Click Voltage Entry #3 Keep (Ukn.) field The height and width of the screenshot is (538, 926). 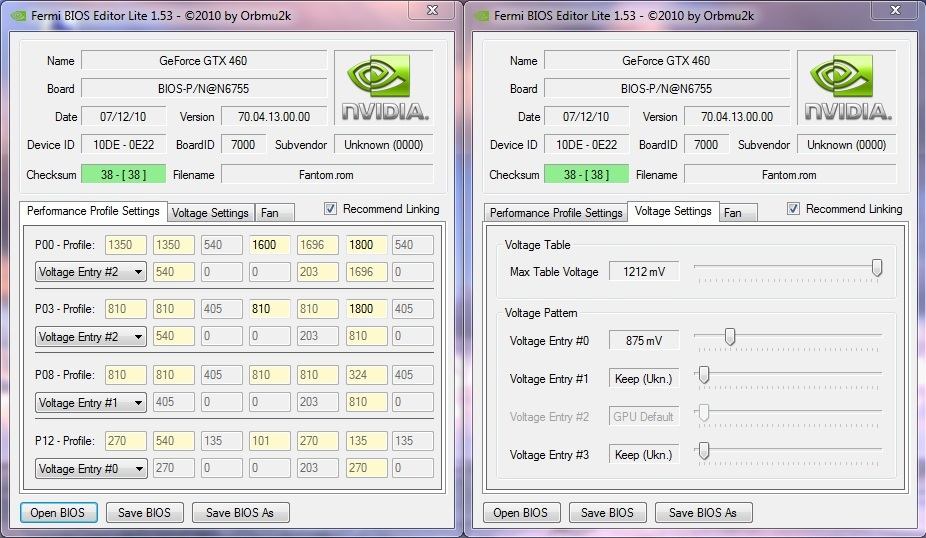(x=644, y=455)
